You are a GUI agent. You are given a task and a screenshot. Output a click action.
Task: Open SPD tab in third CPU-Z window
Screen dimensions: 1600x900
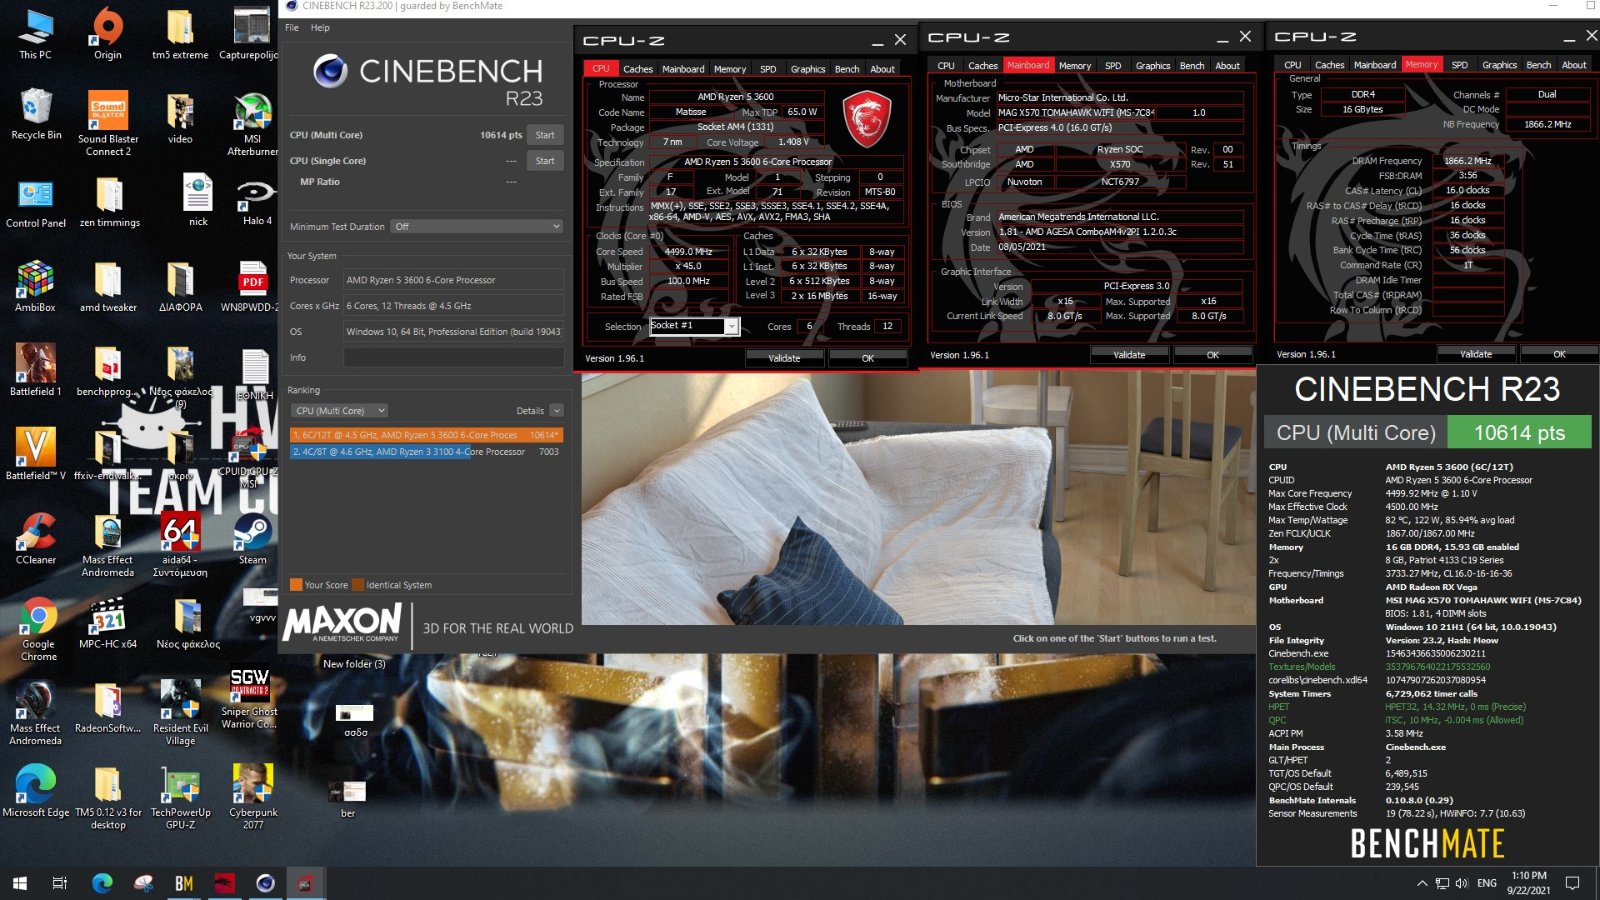coord(1460,65)
